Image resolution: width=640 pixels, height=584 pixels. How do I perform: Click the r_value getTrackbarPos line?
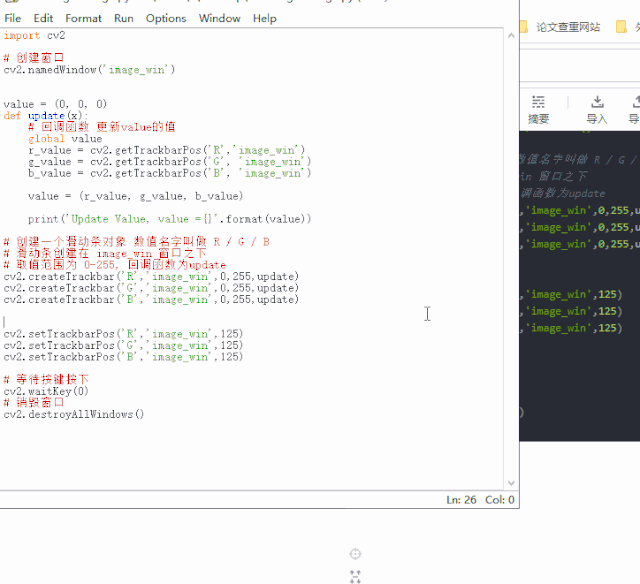click(167, 150)
